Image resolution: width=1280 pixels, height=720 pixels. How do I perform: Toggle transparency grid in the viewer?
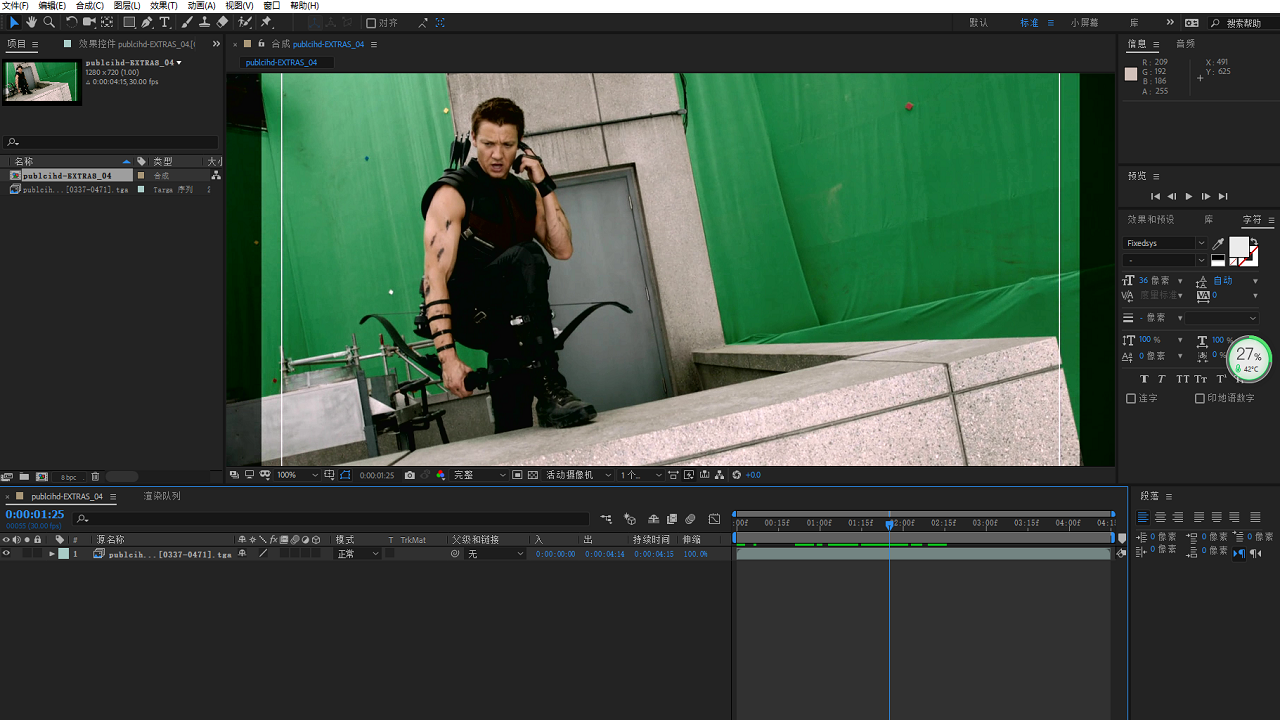point(533,475)
